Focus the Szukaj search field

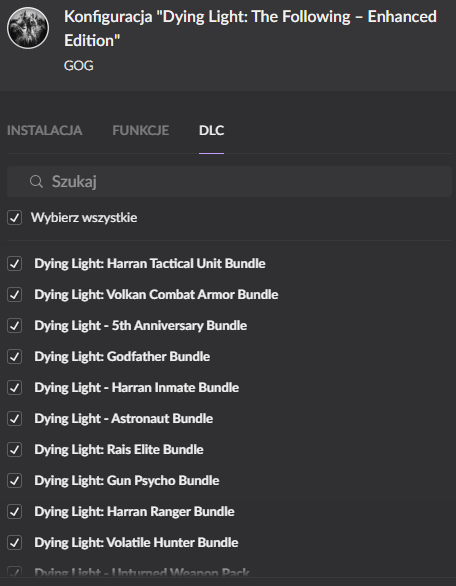(x=229, y=182)
